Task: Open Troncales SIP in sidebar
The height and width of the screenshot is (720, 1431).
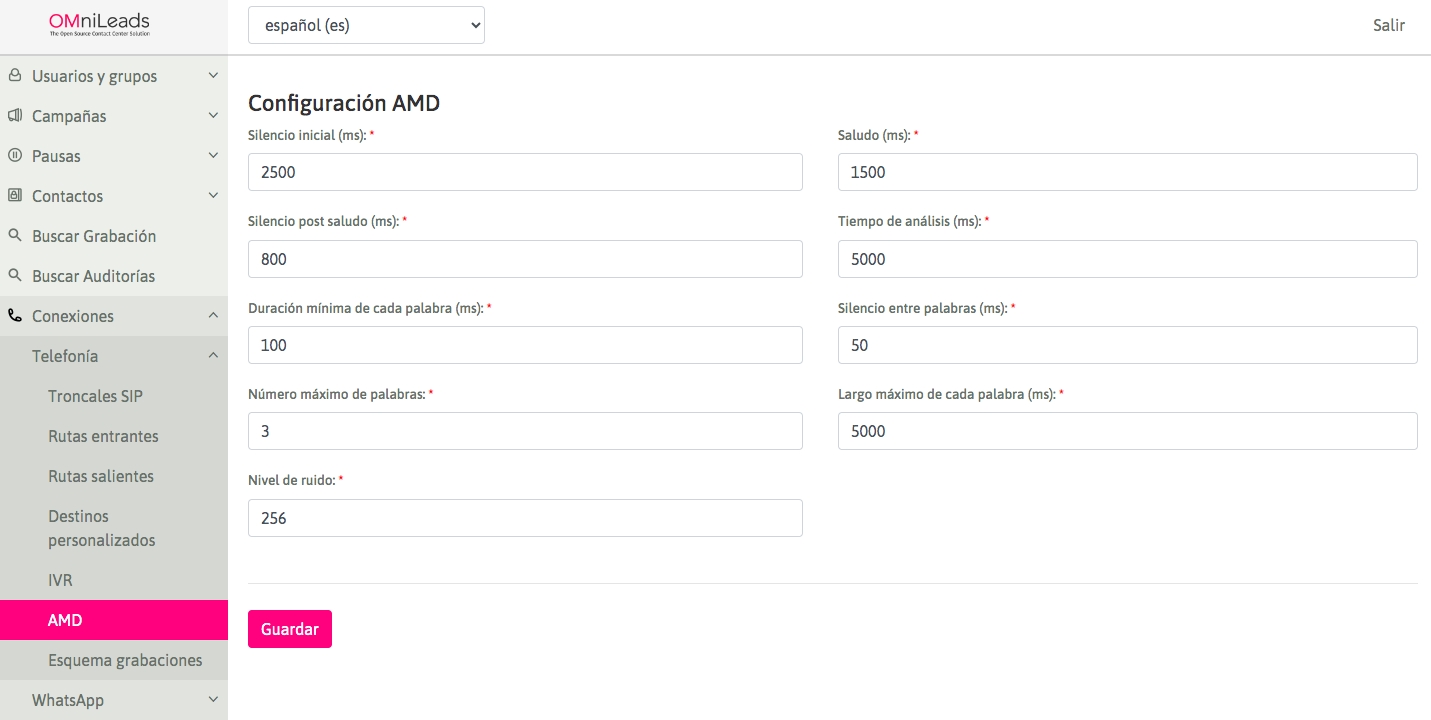Action: coord(95,396)
